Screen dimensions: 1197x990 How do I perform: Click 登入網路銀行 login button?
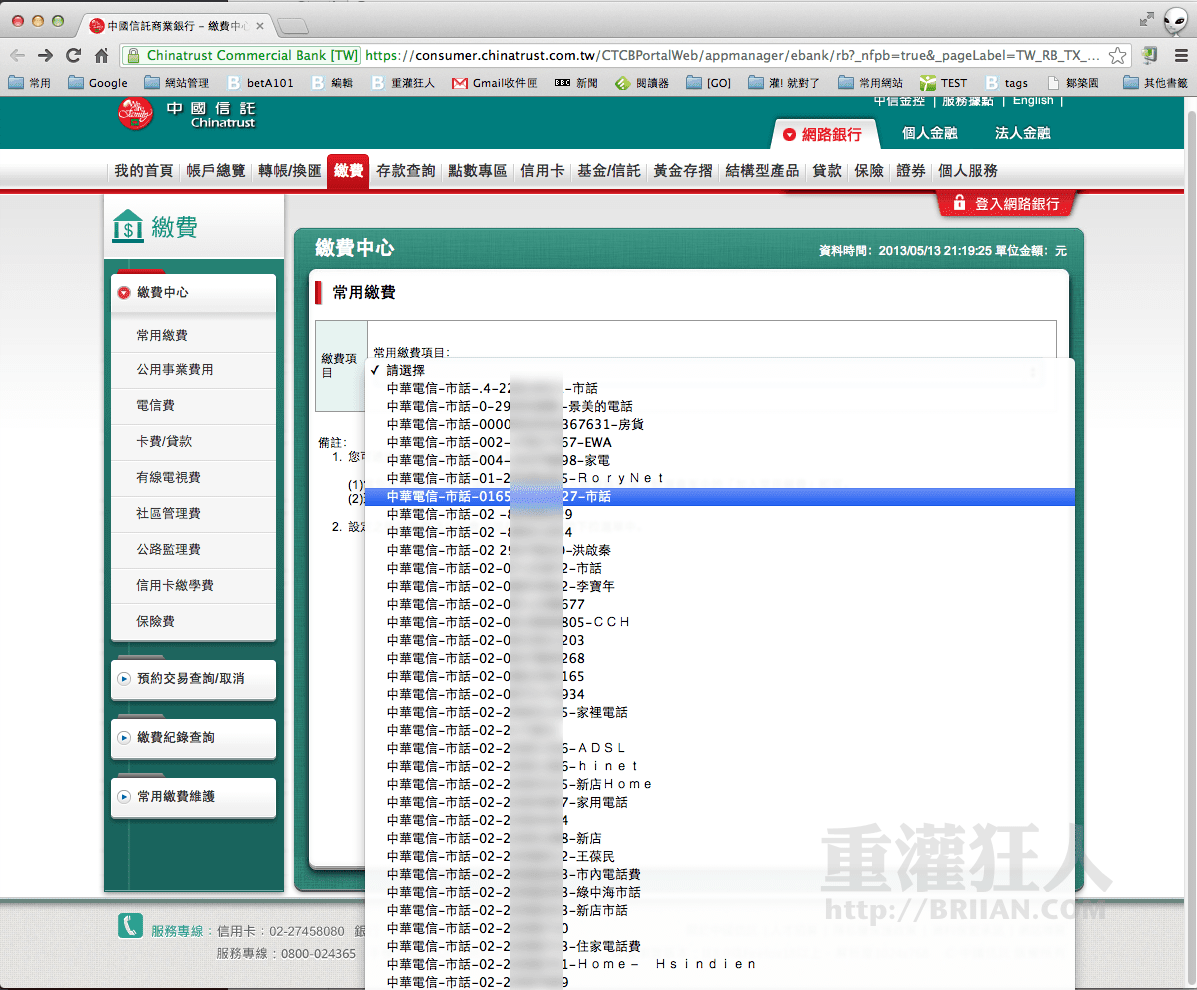click(1006, 204)
